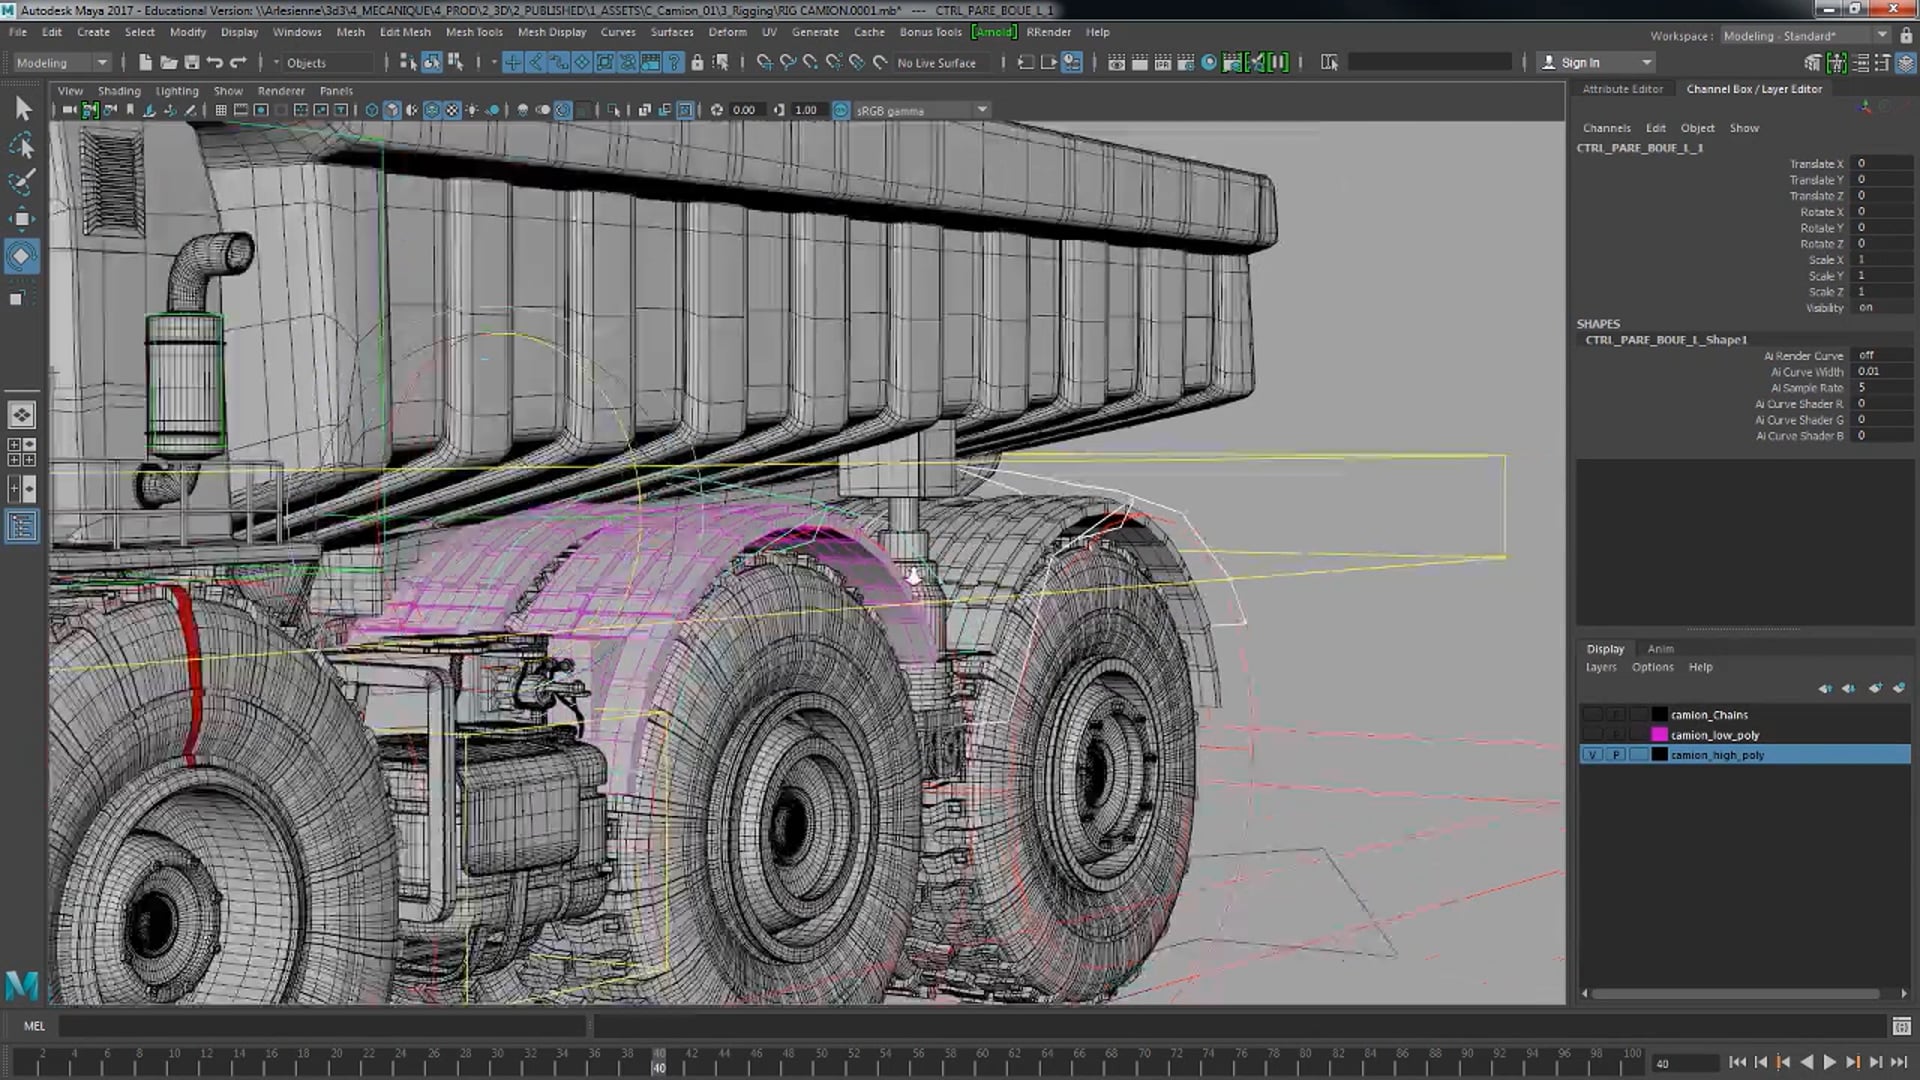1920x1080 pixels.
Task: Open the Mesh Tools menu
Action: click(x=474, y=32)
